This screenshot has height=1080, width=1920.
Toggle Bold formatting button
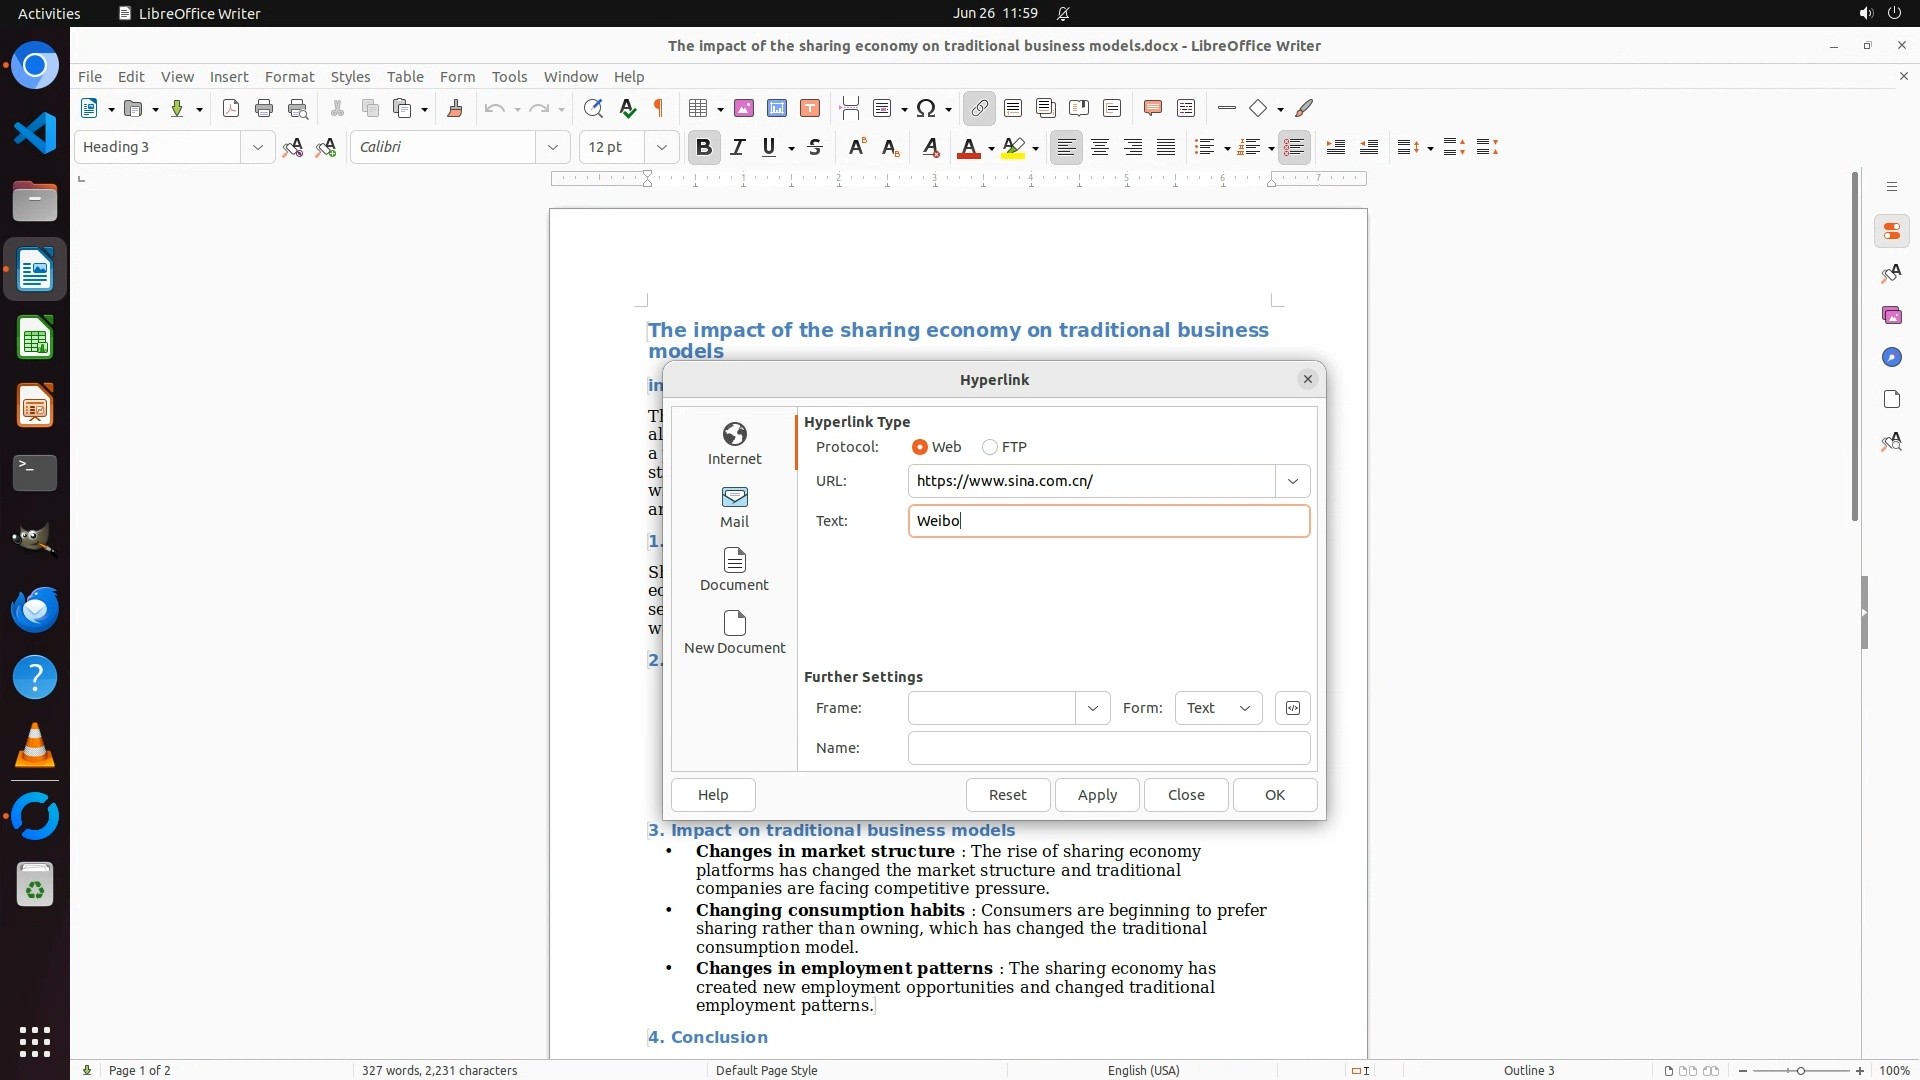704,147
